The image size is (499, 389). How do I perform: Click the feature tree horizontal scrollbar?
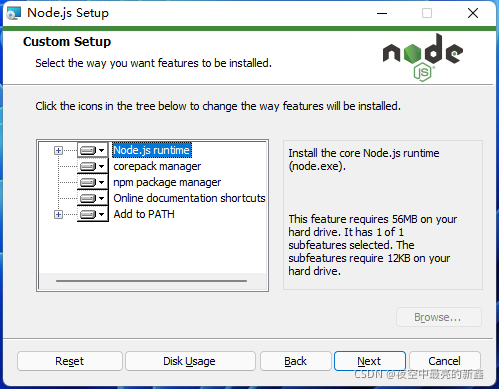[152, 281]
